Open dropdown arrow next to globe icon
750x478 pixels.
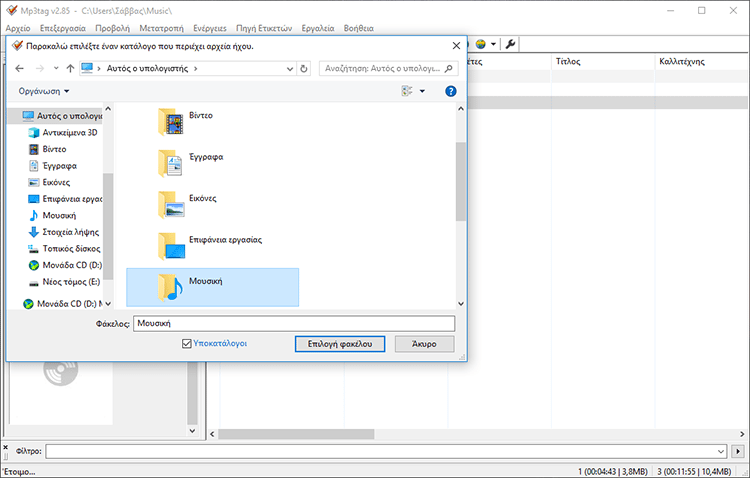click(493, 44)
